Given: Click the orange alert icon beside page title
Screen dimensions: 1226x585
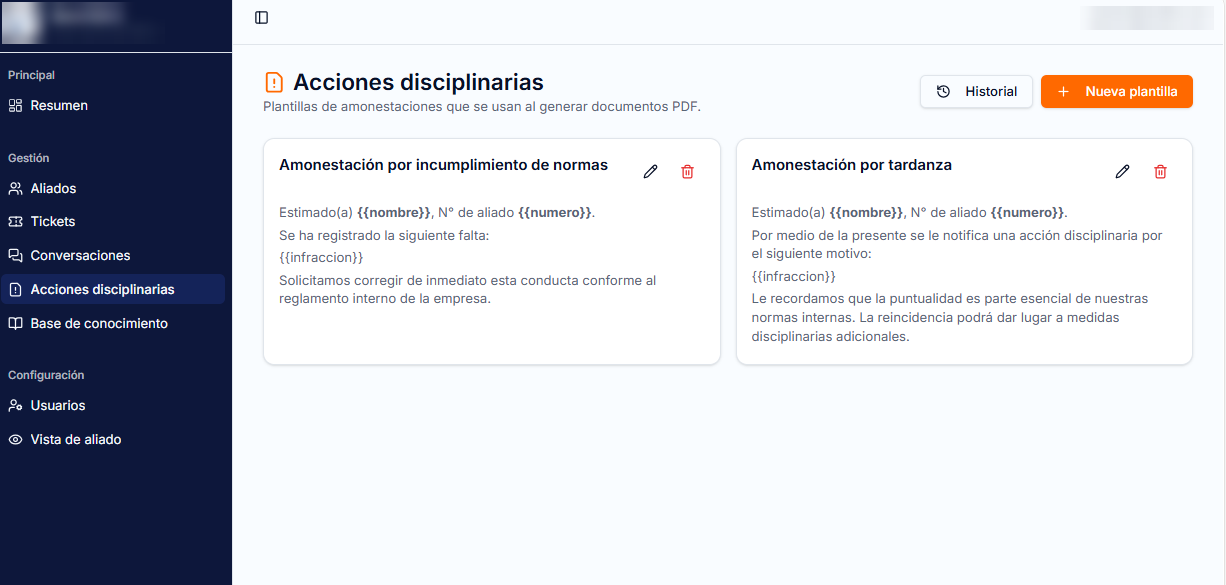Looking at the screenshot, I should click(274, 82).
